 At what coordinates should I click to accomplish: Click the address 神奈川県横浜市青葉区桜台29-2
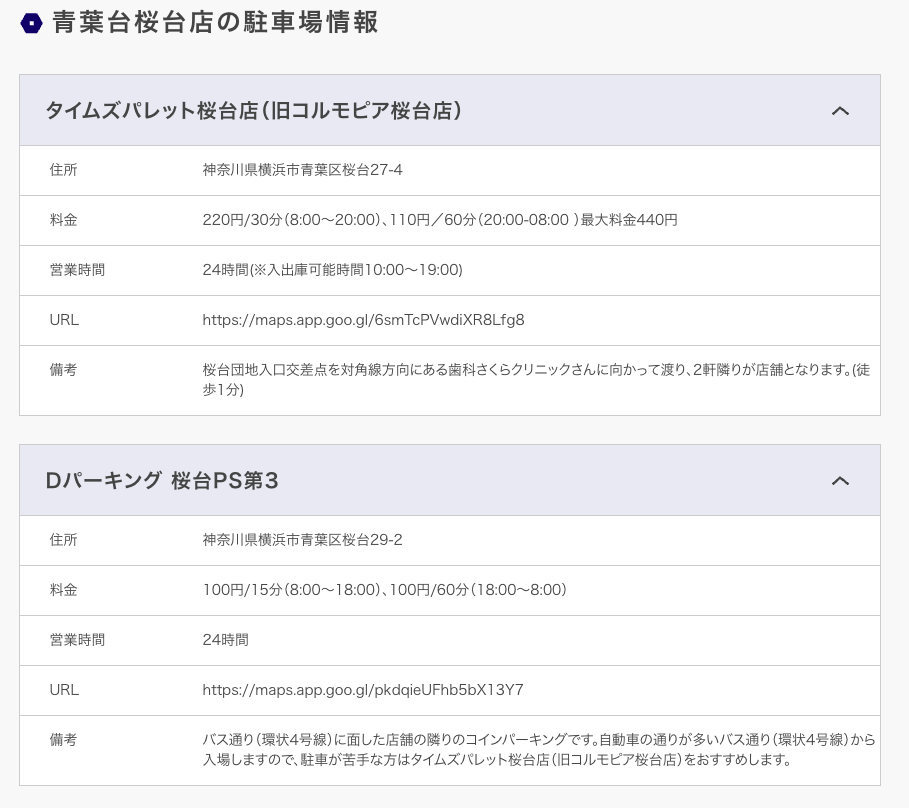(302, 540)
